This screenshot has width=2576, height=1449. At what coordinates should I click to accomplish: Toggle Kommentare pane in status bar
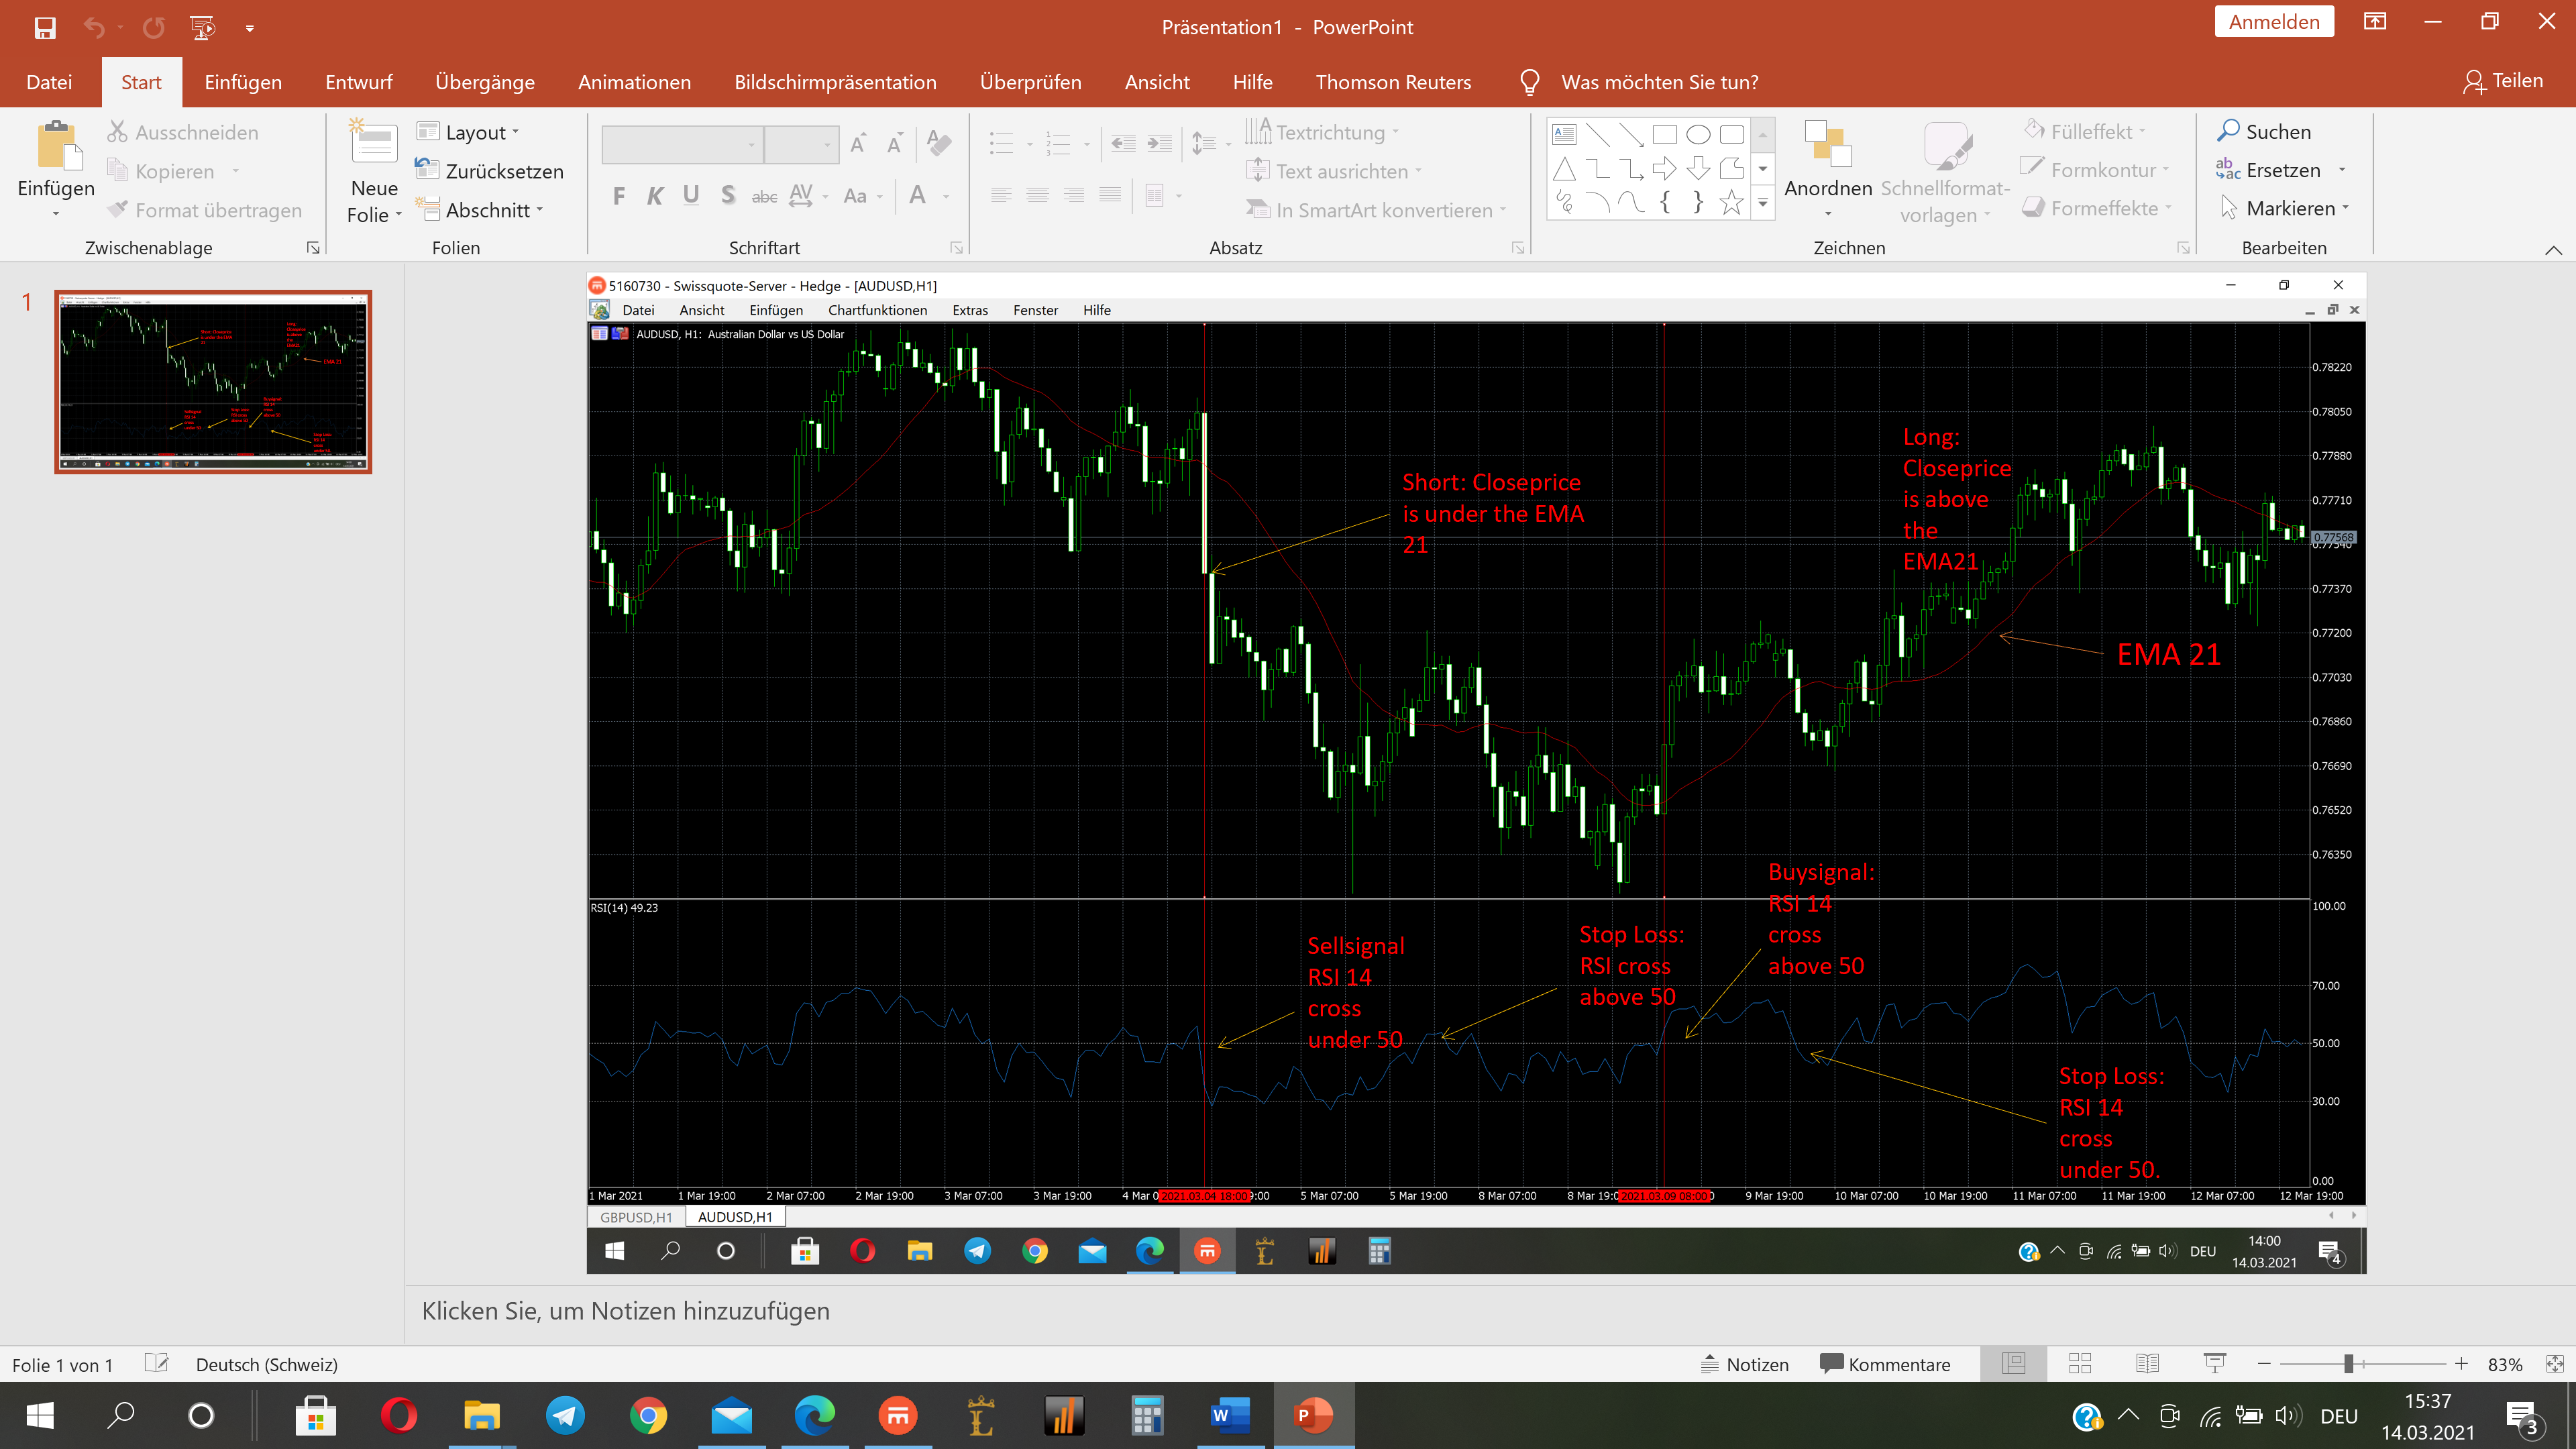tap(1885, 1364)
